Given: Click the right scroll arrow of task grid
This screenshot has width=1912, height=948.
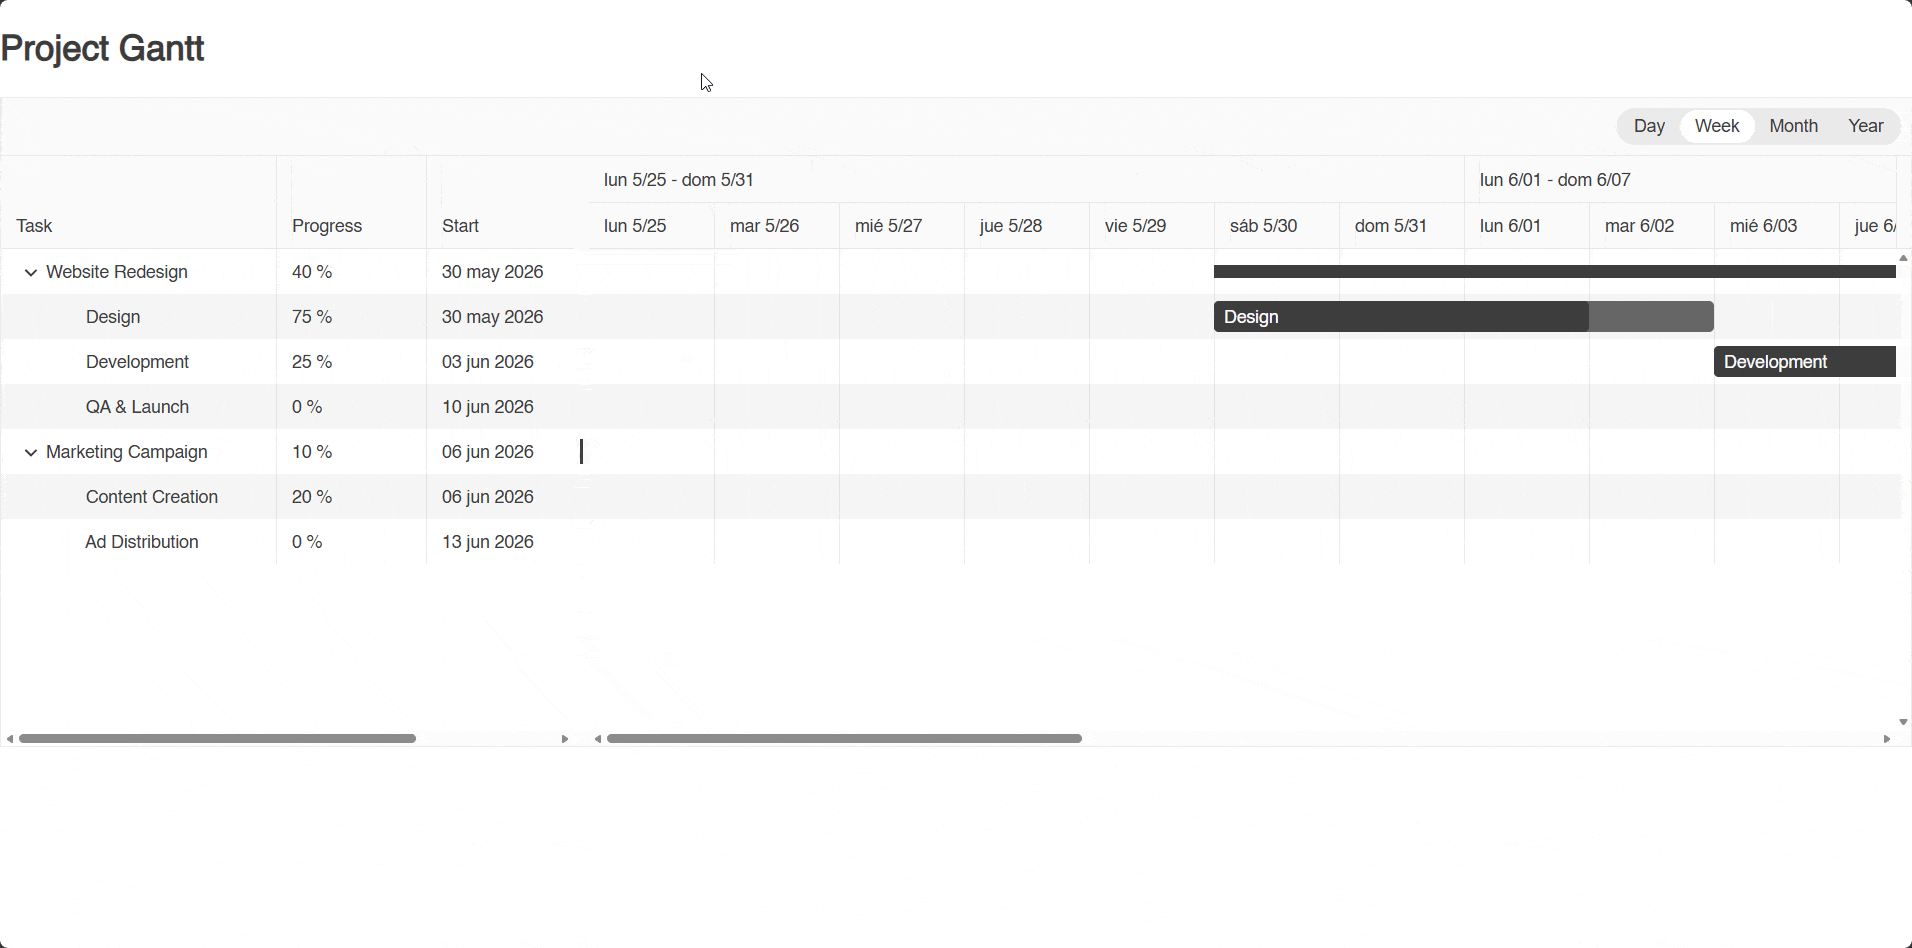Looking at the screenshot, I should pyautogui.click(x=565, y=739).
